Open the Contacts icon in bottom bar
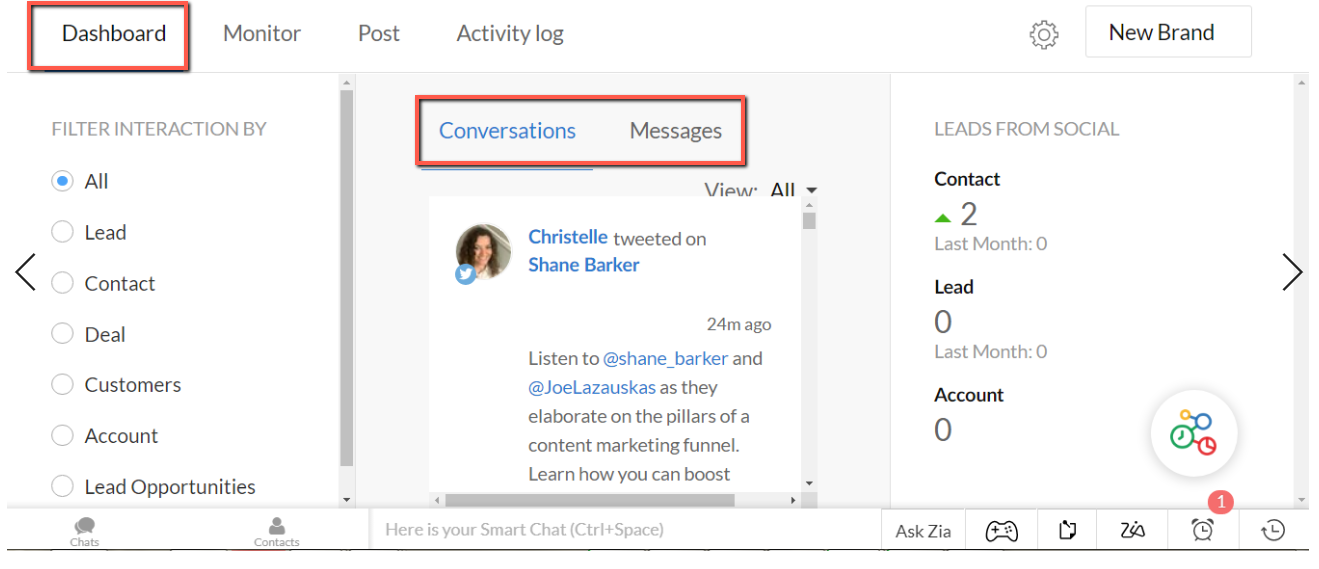This screenshot has width=1319, height=569. (x=277, y=531)
